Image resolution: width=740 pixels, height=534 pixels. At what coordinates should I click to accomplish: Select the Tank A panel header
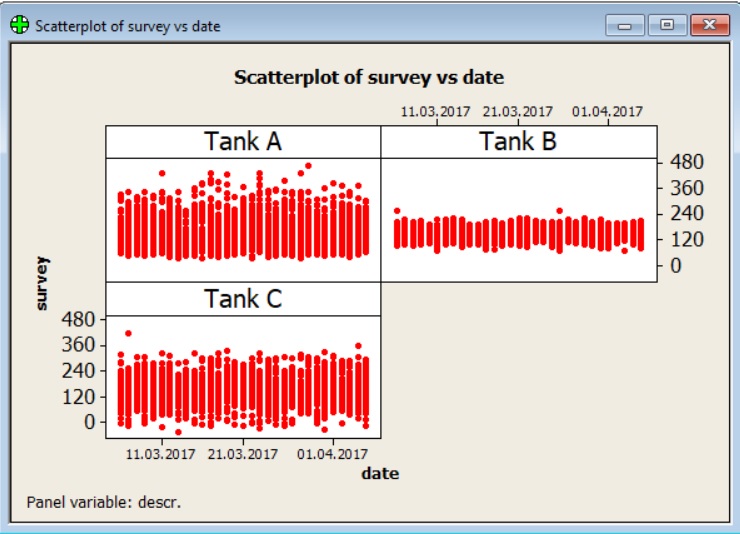coord(243,142)
